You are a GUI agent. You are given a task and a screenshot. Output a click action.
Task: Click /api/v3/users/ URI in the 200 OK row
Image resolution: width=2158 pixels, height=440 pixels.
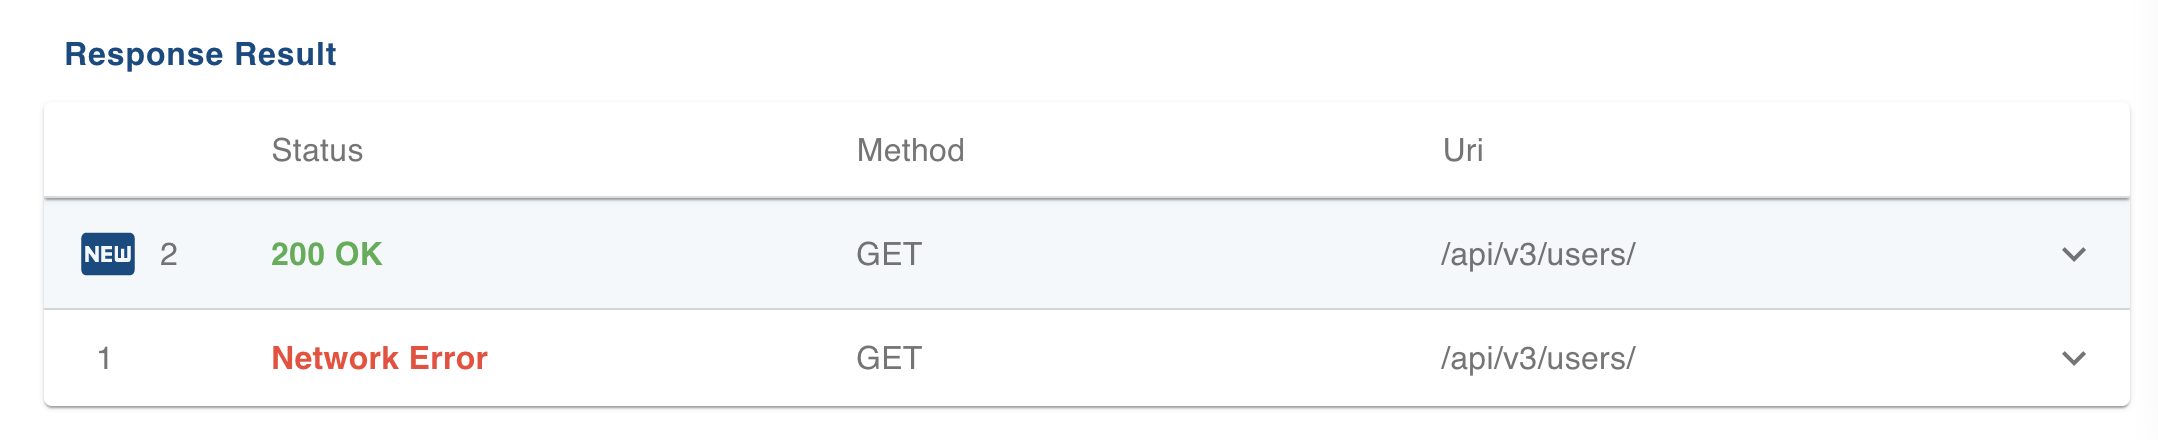point(1538,254)
